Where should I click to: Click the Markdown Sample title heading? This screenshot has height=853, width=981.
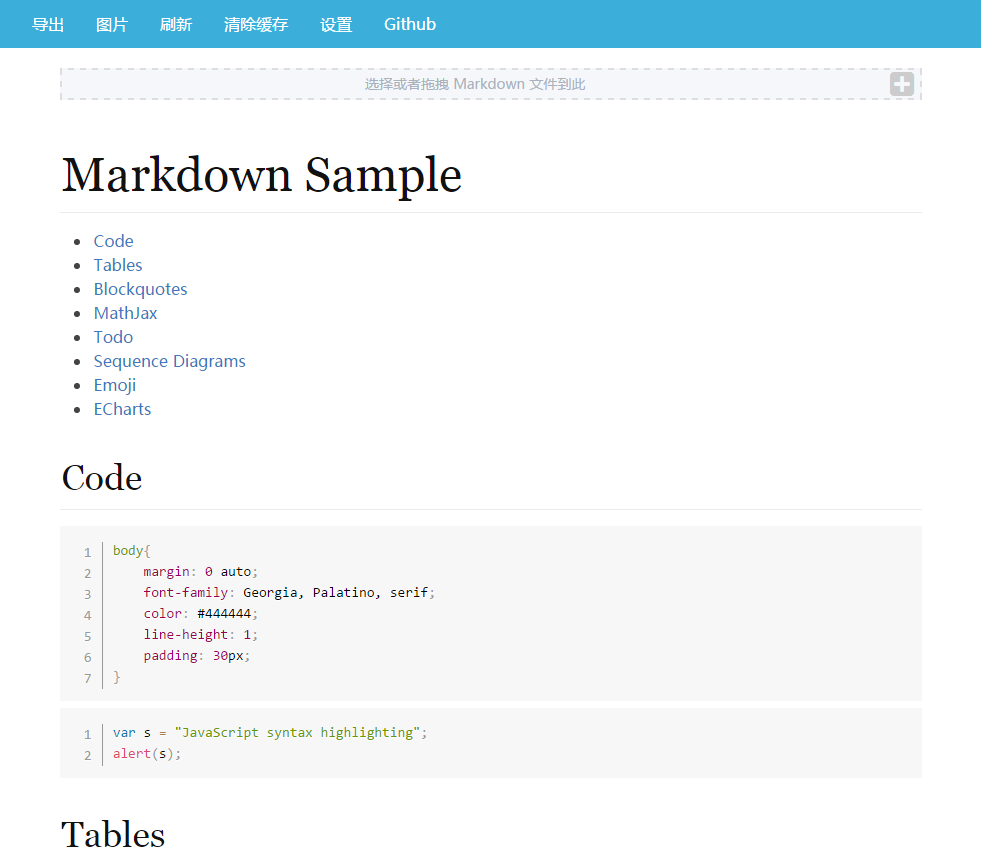coord(262,175)
